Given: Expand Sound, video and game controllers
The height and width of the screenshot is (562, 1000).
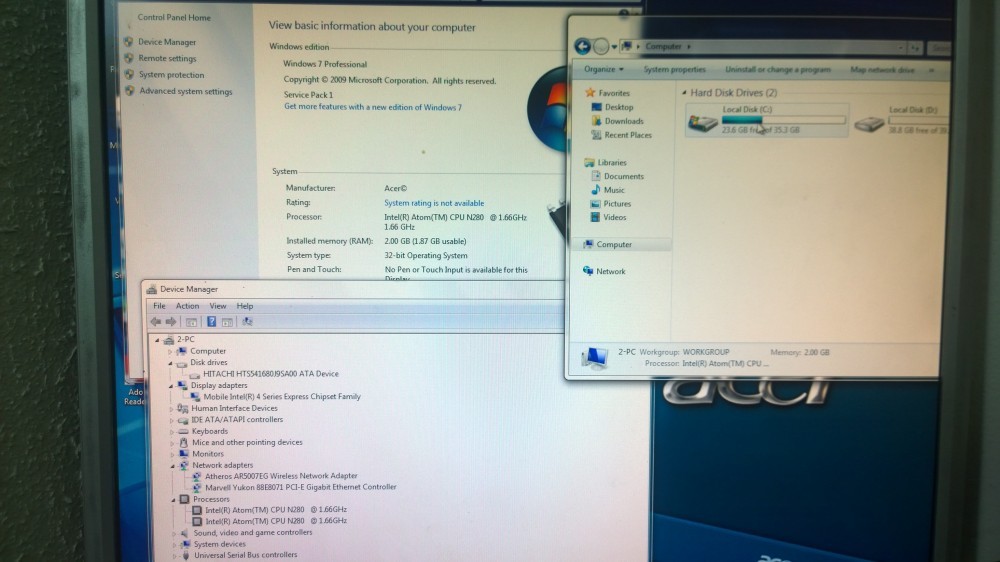Looking at the screenshot, I should [x=174, y=533].
